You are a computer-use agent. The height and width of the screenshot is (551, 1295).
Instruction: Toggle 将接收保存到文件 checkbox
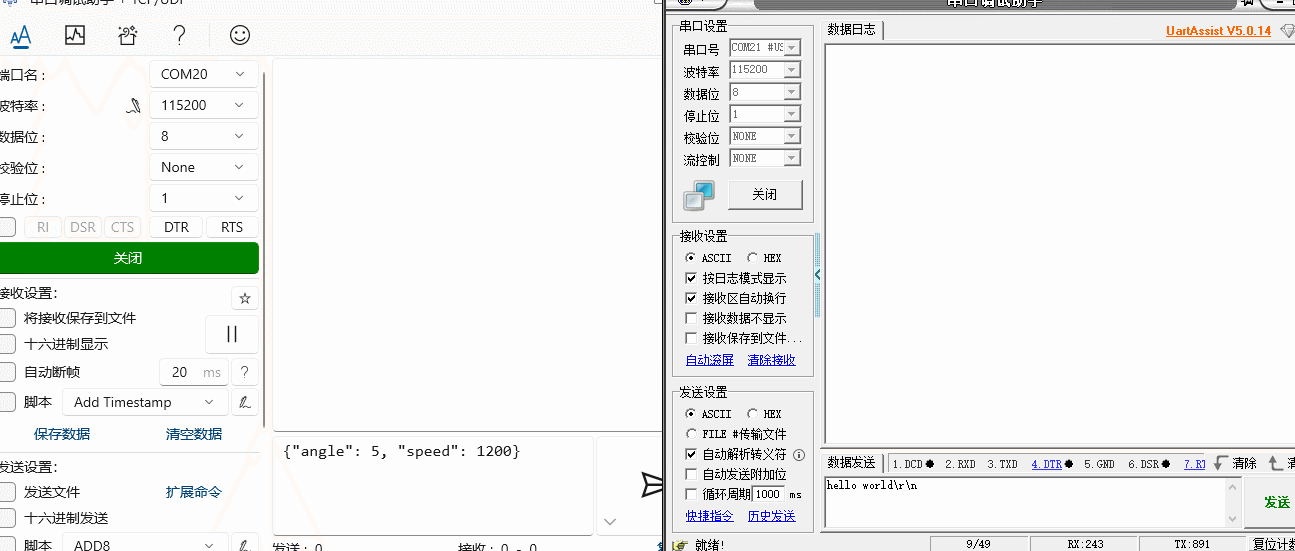pos(7,318)
